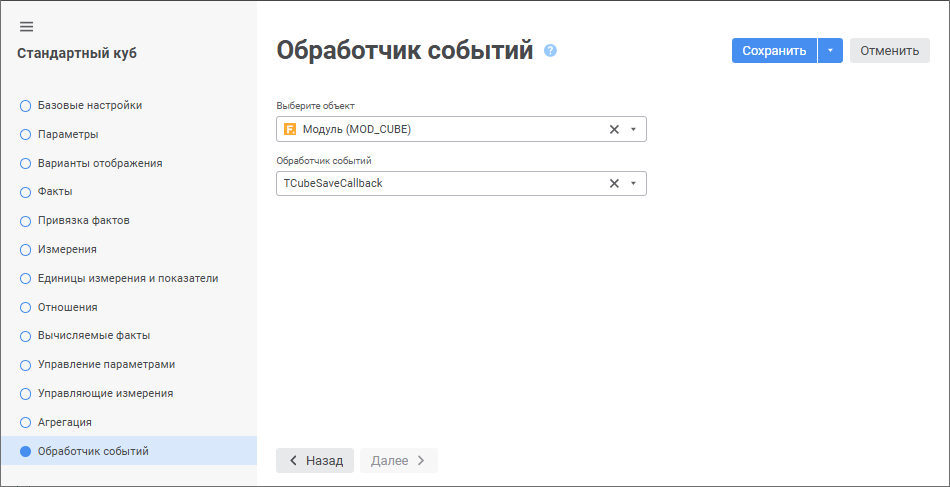Open Единицы измерения и показатели step
The width and height of the screenshot is (950, 487).
(x=128, y=279)
